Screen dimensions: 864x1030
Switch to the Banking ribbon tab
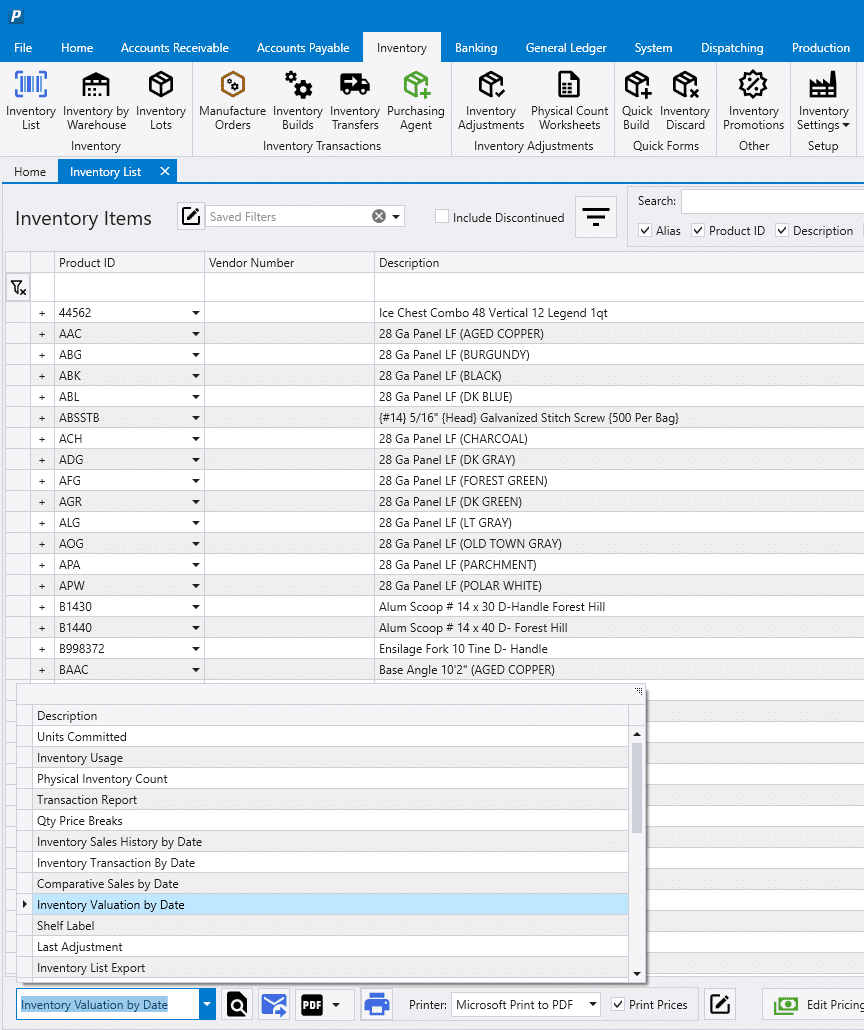[476, 47]
